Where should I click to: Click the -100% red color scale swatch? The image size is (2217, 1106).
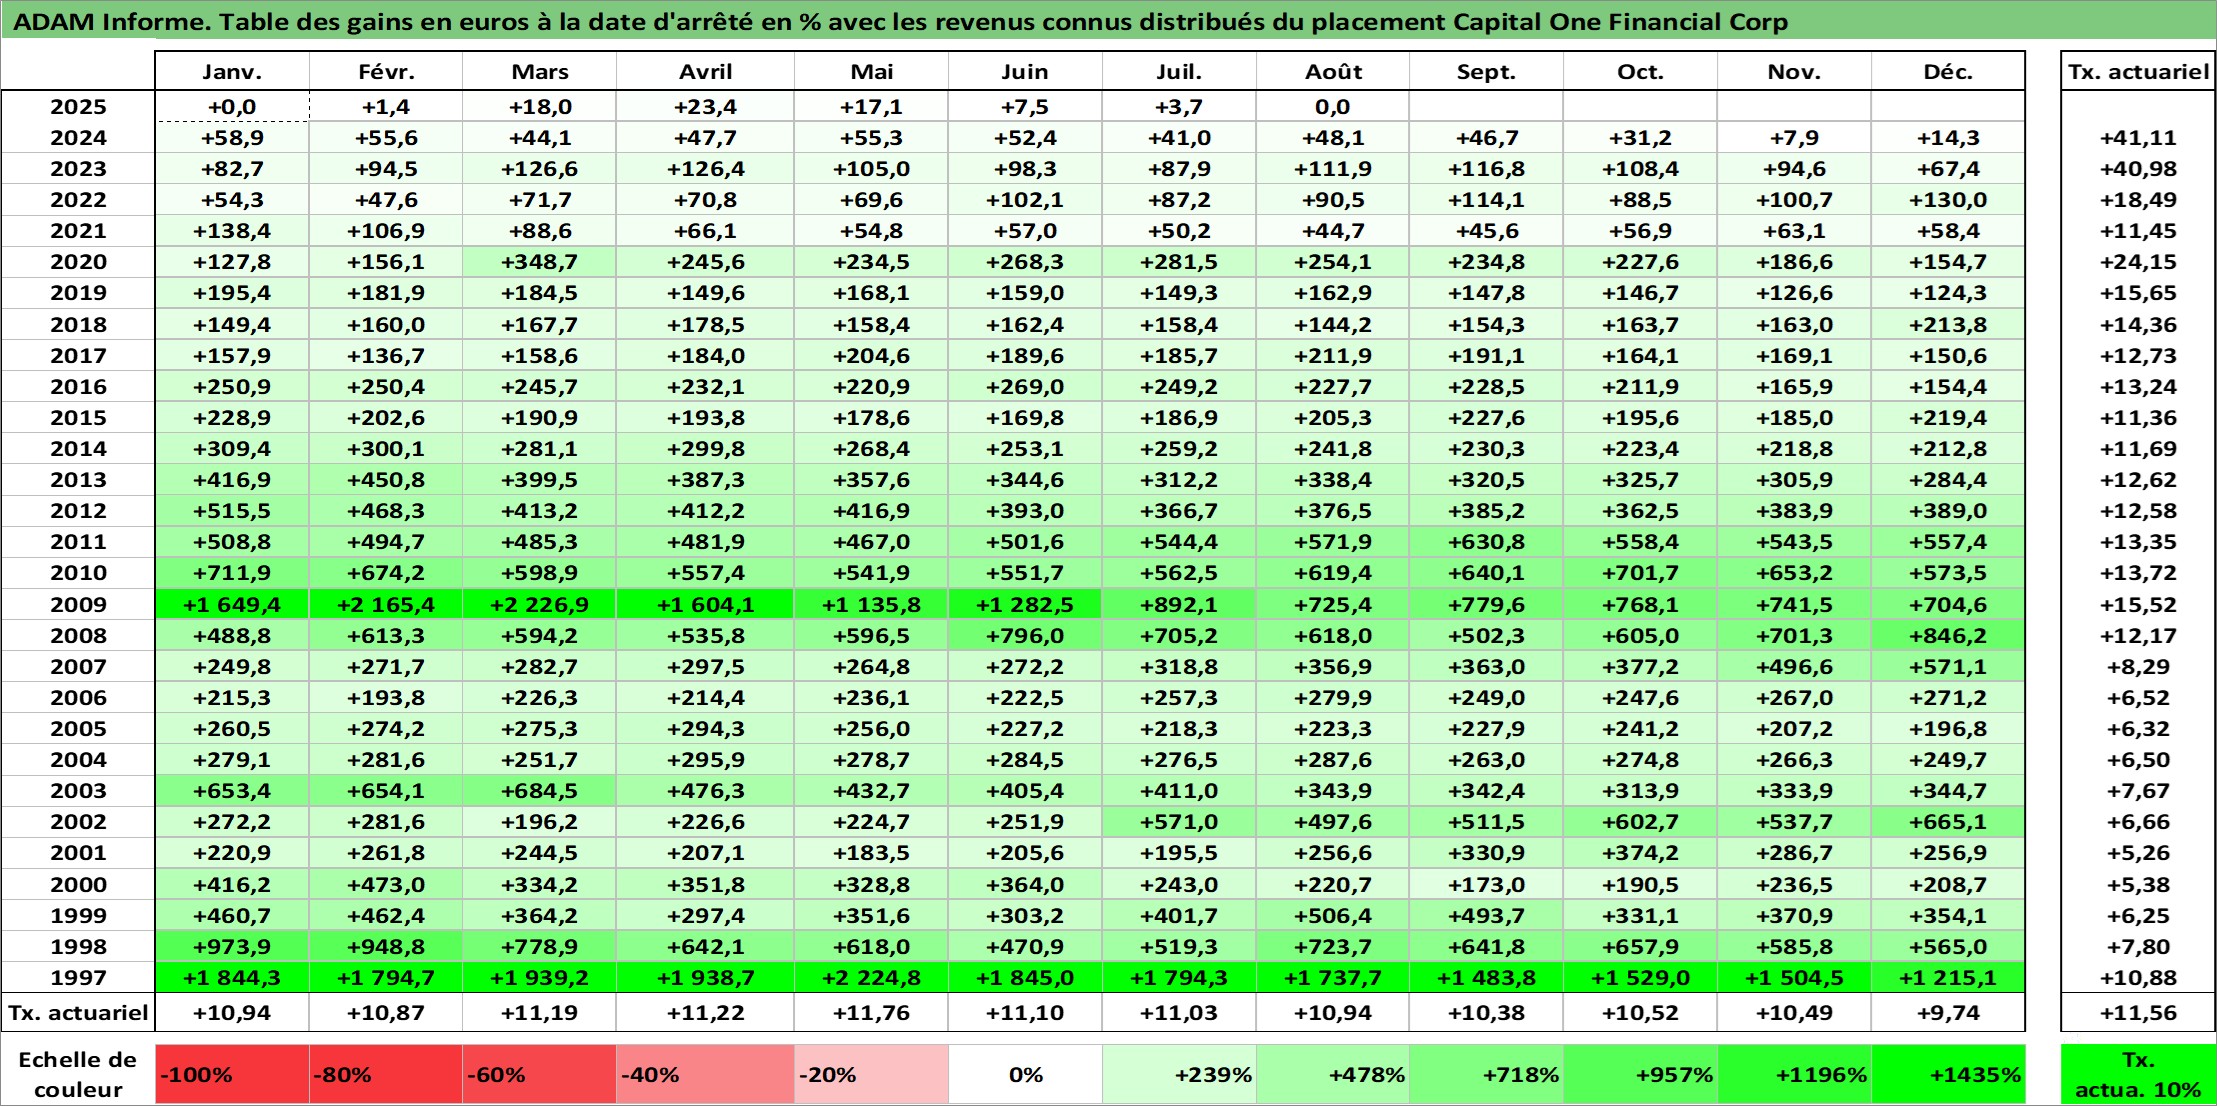(232, 1075)
